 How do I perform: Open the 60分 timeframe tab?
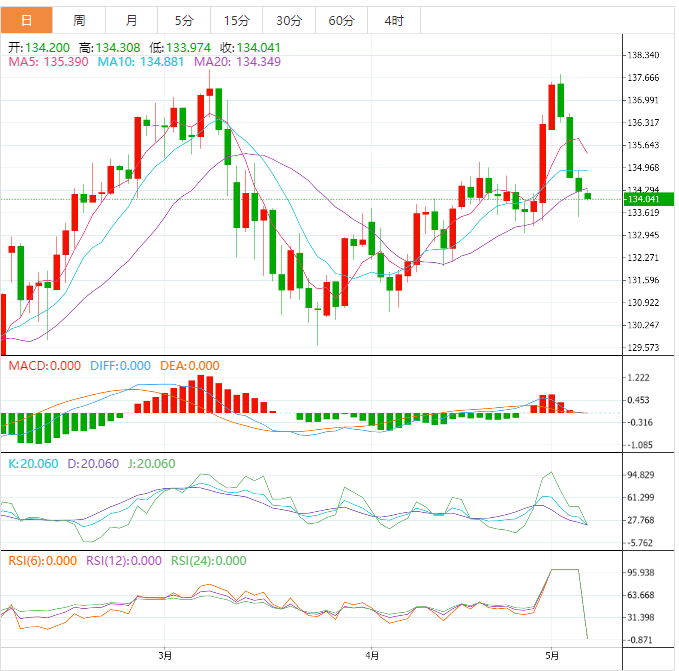click(341, 20)
